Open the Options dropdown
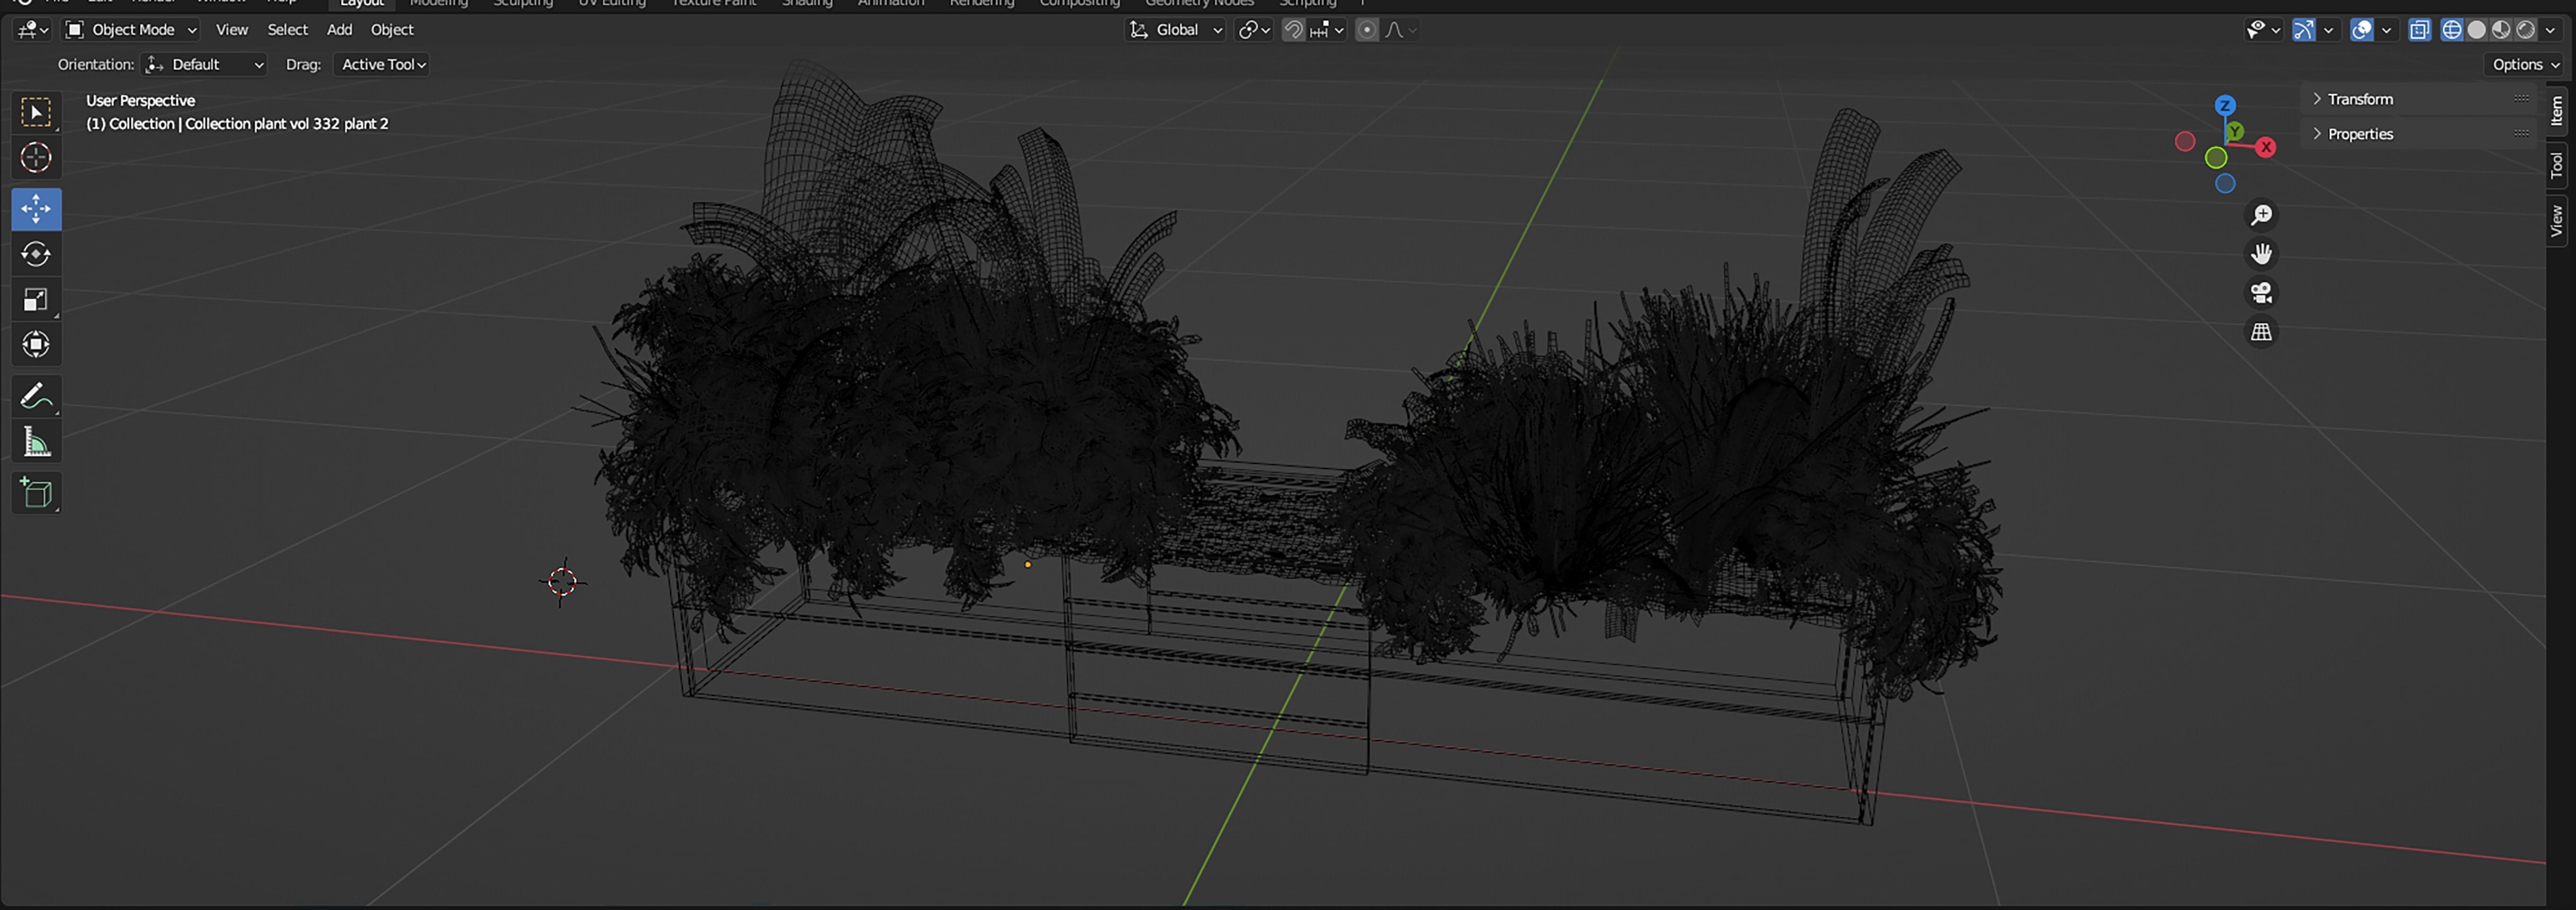The height and width of the screenshot is (910, 2576). coord(2525,65)
